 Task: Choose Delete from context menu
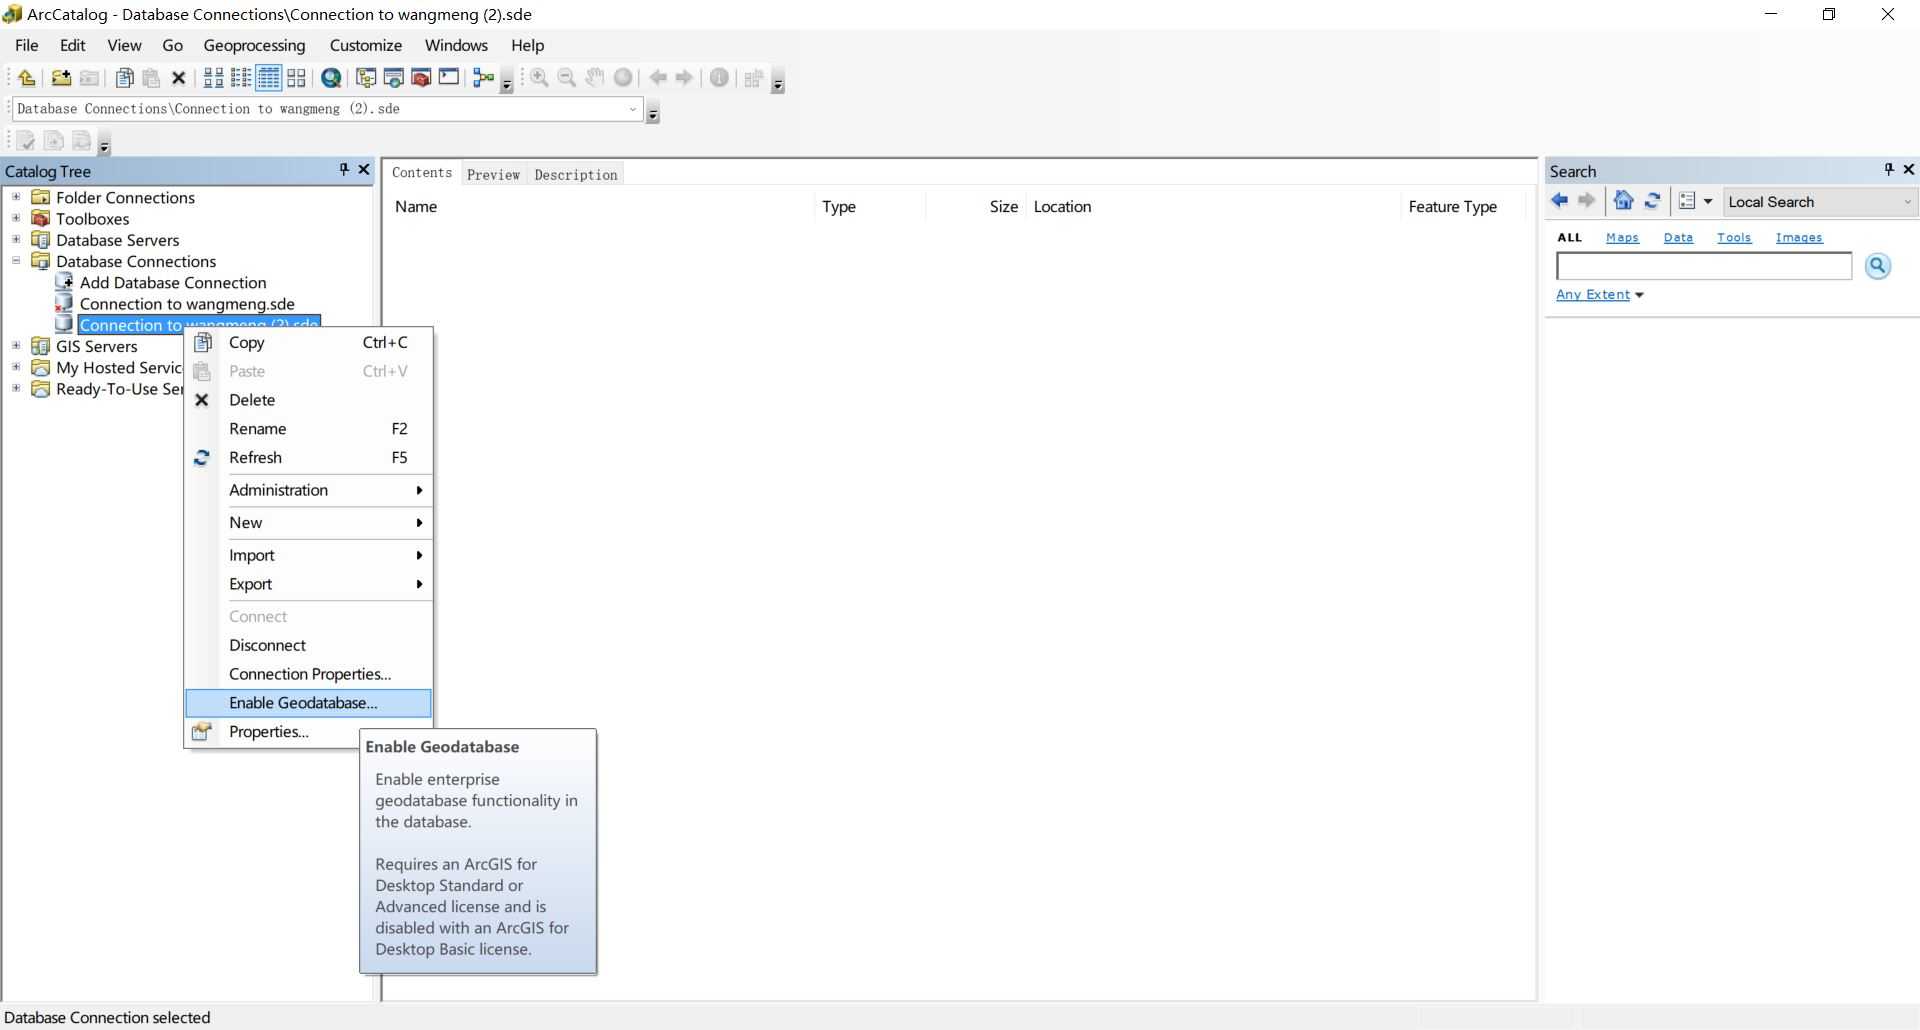click(308, 400)
